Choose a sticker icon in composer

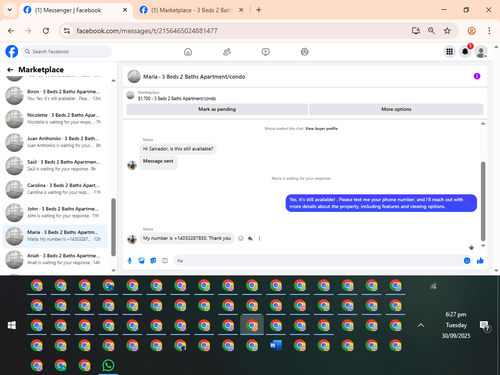(x=153, y=261)
